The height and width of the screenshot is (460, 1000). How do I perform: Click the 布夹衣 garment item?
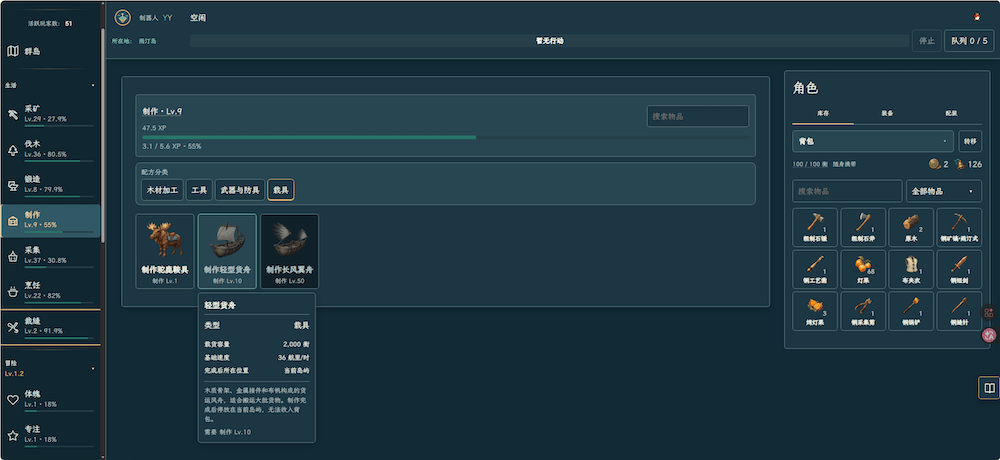tap(911, 269)
